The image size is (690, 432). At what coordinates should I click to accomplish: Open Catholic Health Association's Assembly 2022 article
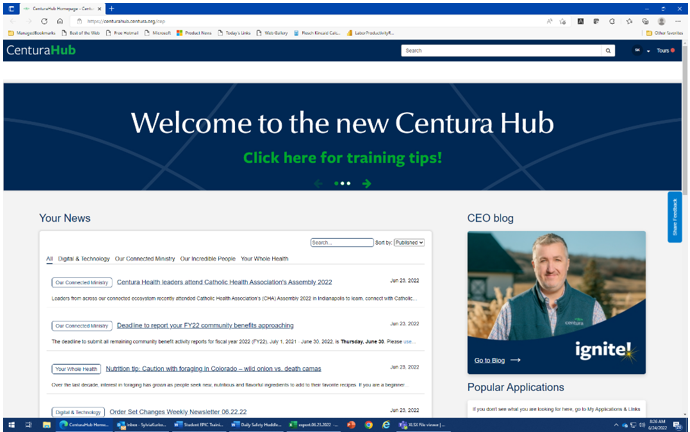pyautogui.click(x=224, y=282)
